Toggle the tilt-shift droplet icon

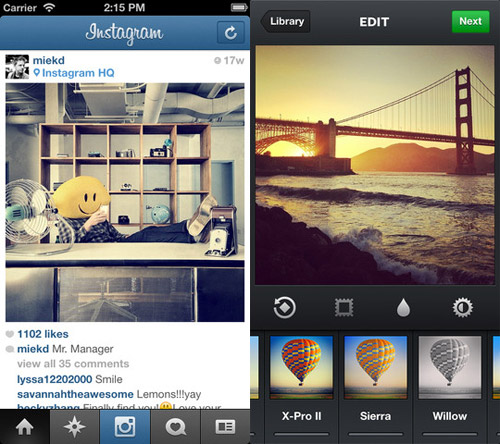pyautogui.click(x=403, y=307)
